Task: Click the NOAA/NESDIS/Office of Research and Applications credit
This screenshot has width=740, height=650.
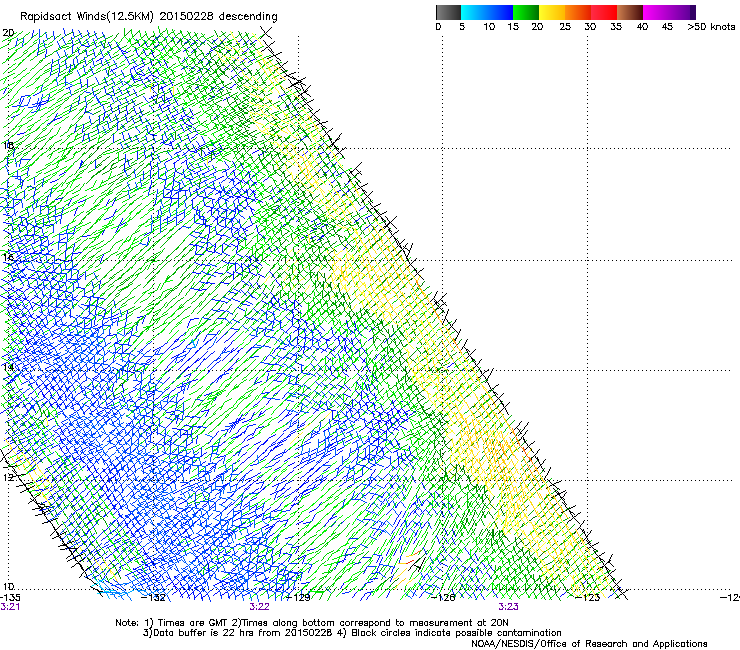Action: coord(589,644)
